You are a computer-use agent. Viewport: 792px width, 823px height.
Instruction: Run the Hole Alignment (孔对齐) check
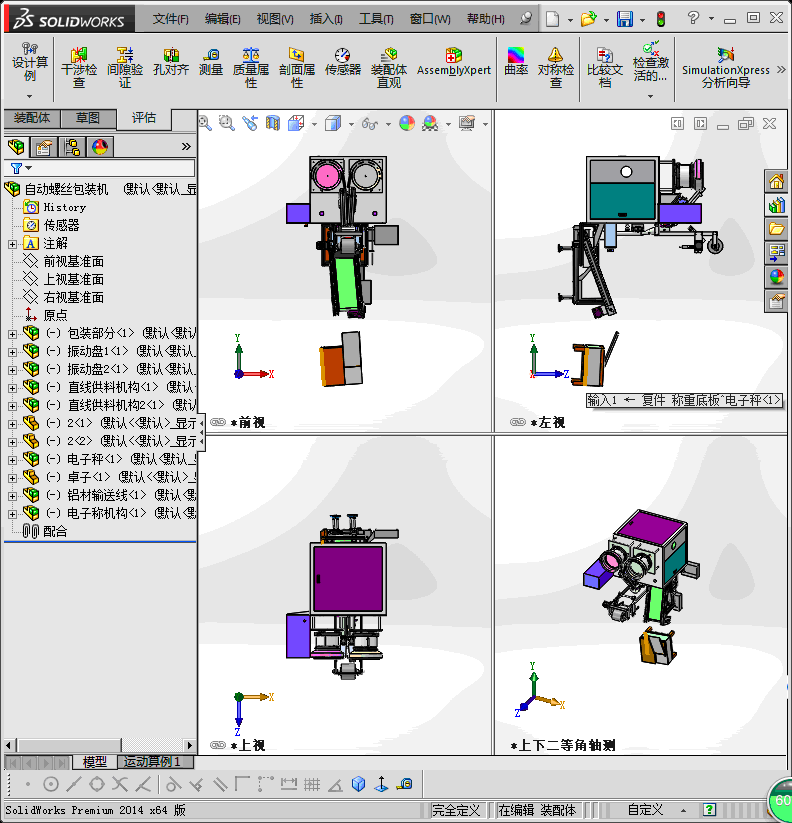(x=171, y=62)
